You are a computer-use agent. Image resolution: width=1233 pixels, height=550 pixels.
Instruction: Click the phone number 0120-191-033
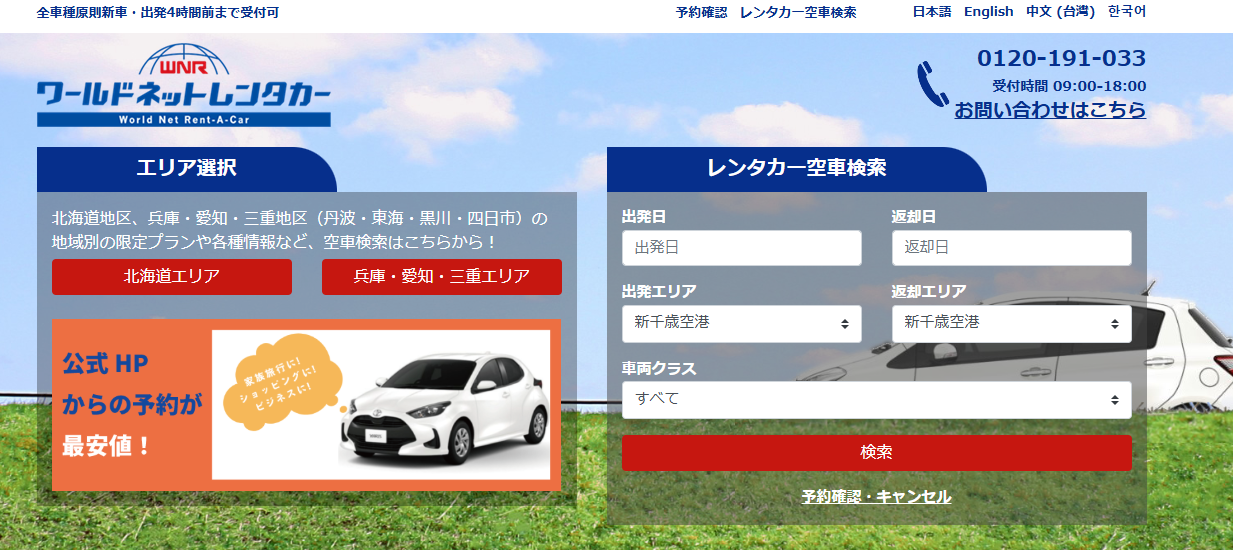tap(1061, 58)
